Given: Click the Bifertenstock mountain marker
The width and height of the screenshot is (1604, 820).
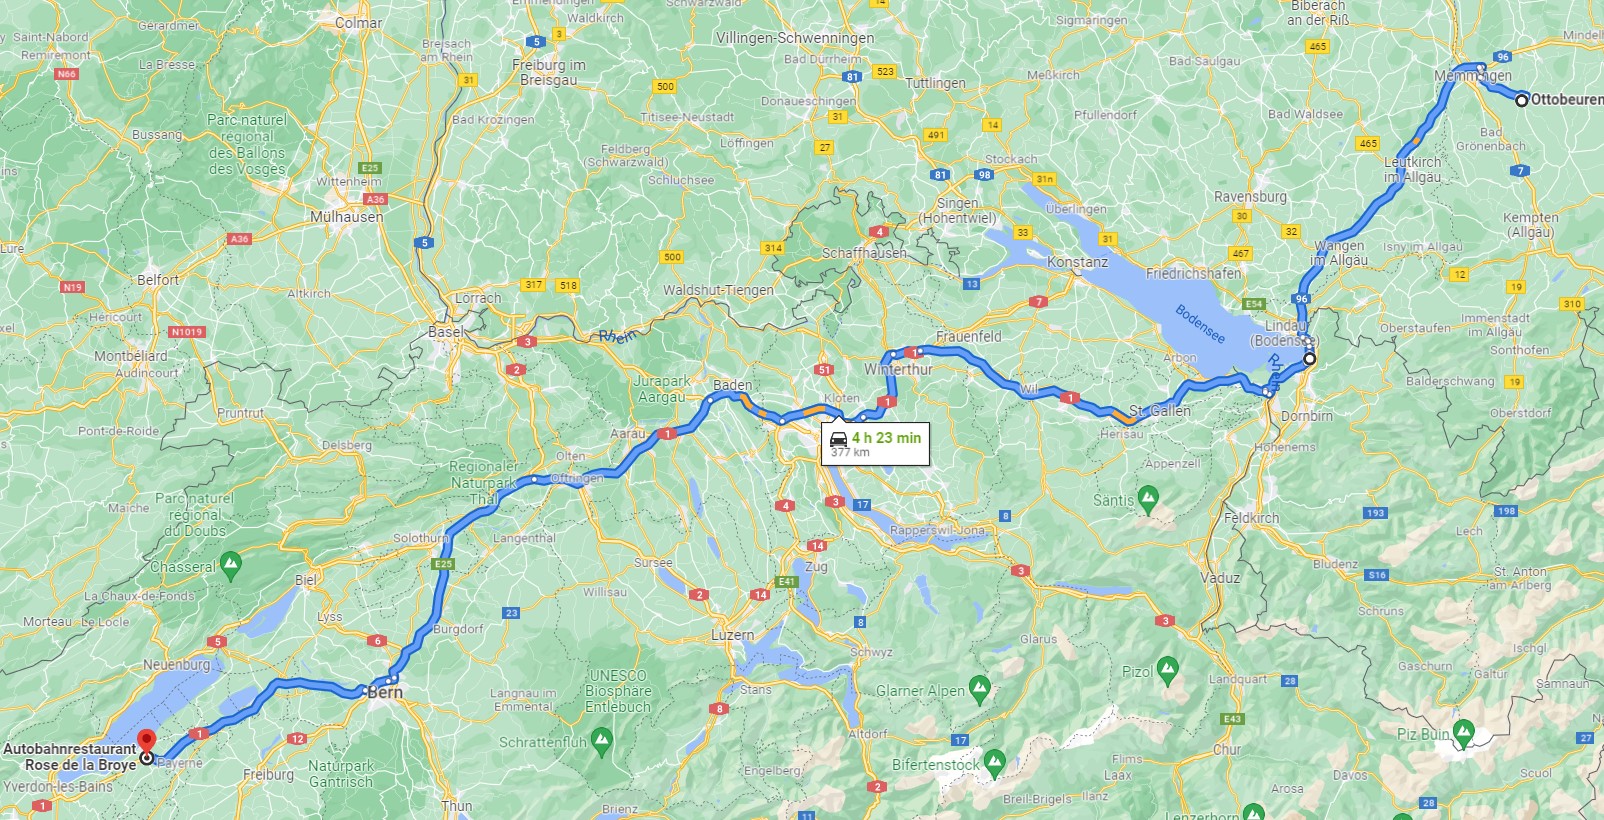Looking at the screenshot, I should [994, 762].
